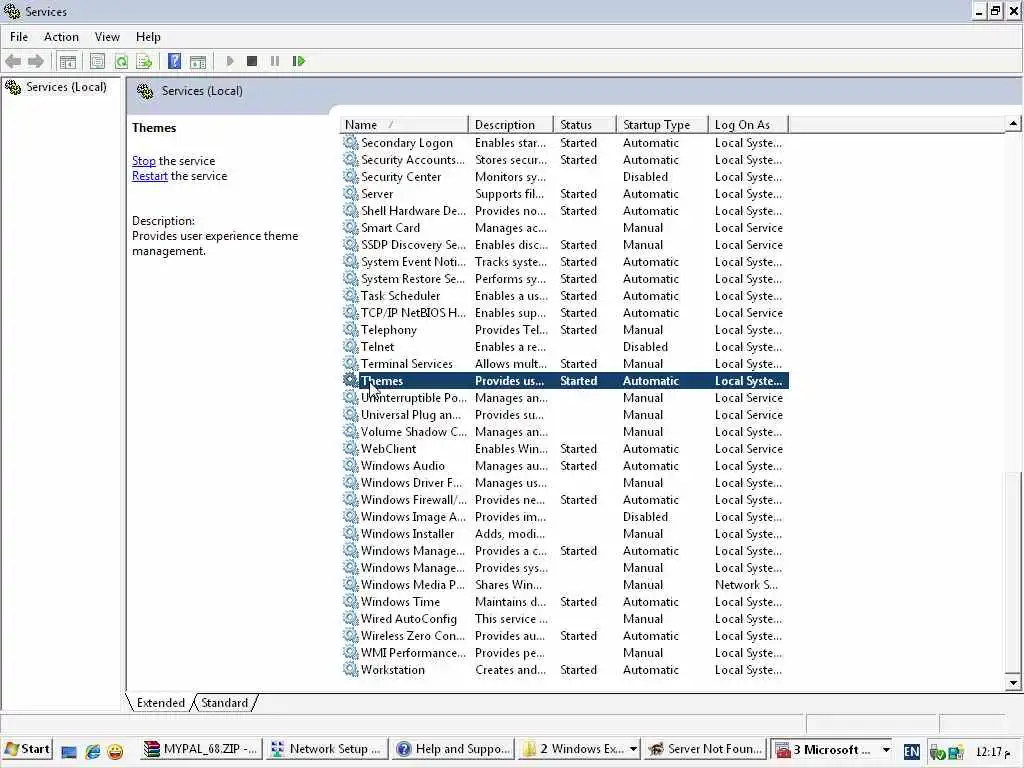1024x768 pixels.
Task: Select the Terminal Services row
Action: click(565, 364)
